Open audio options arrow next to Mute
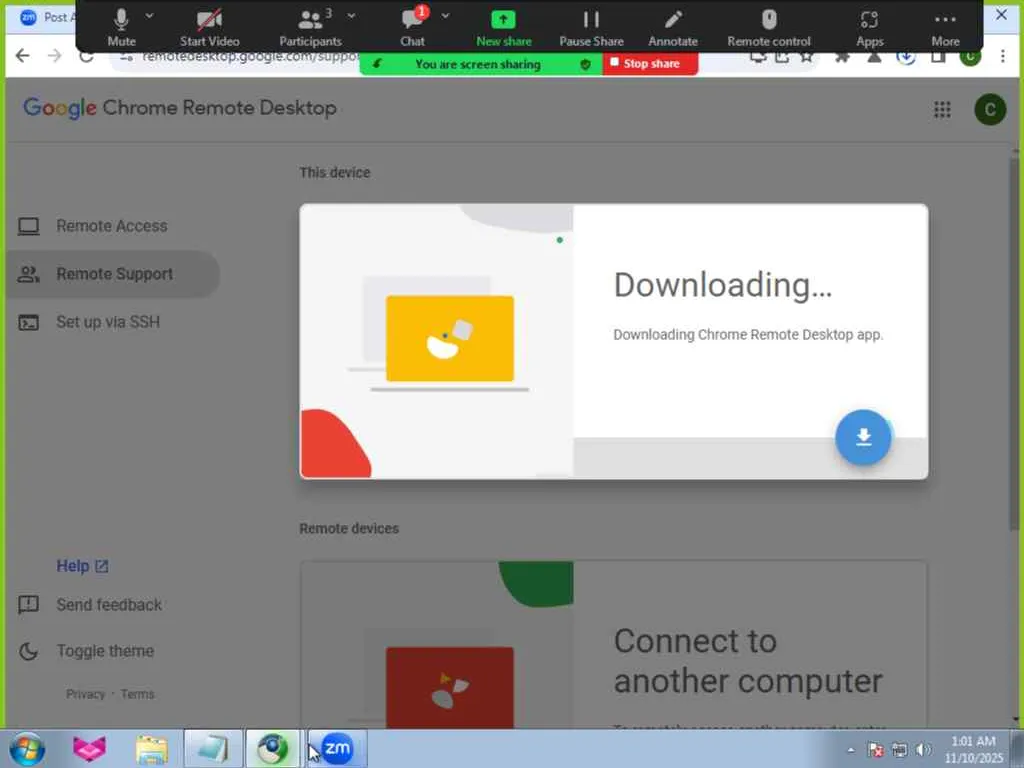 (150, 16)
